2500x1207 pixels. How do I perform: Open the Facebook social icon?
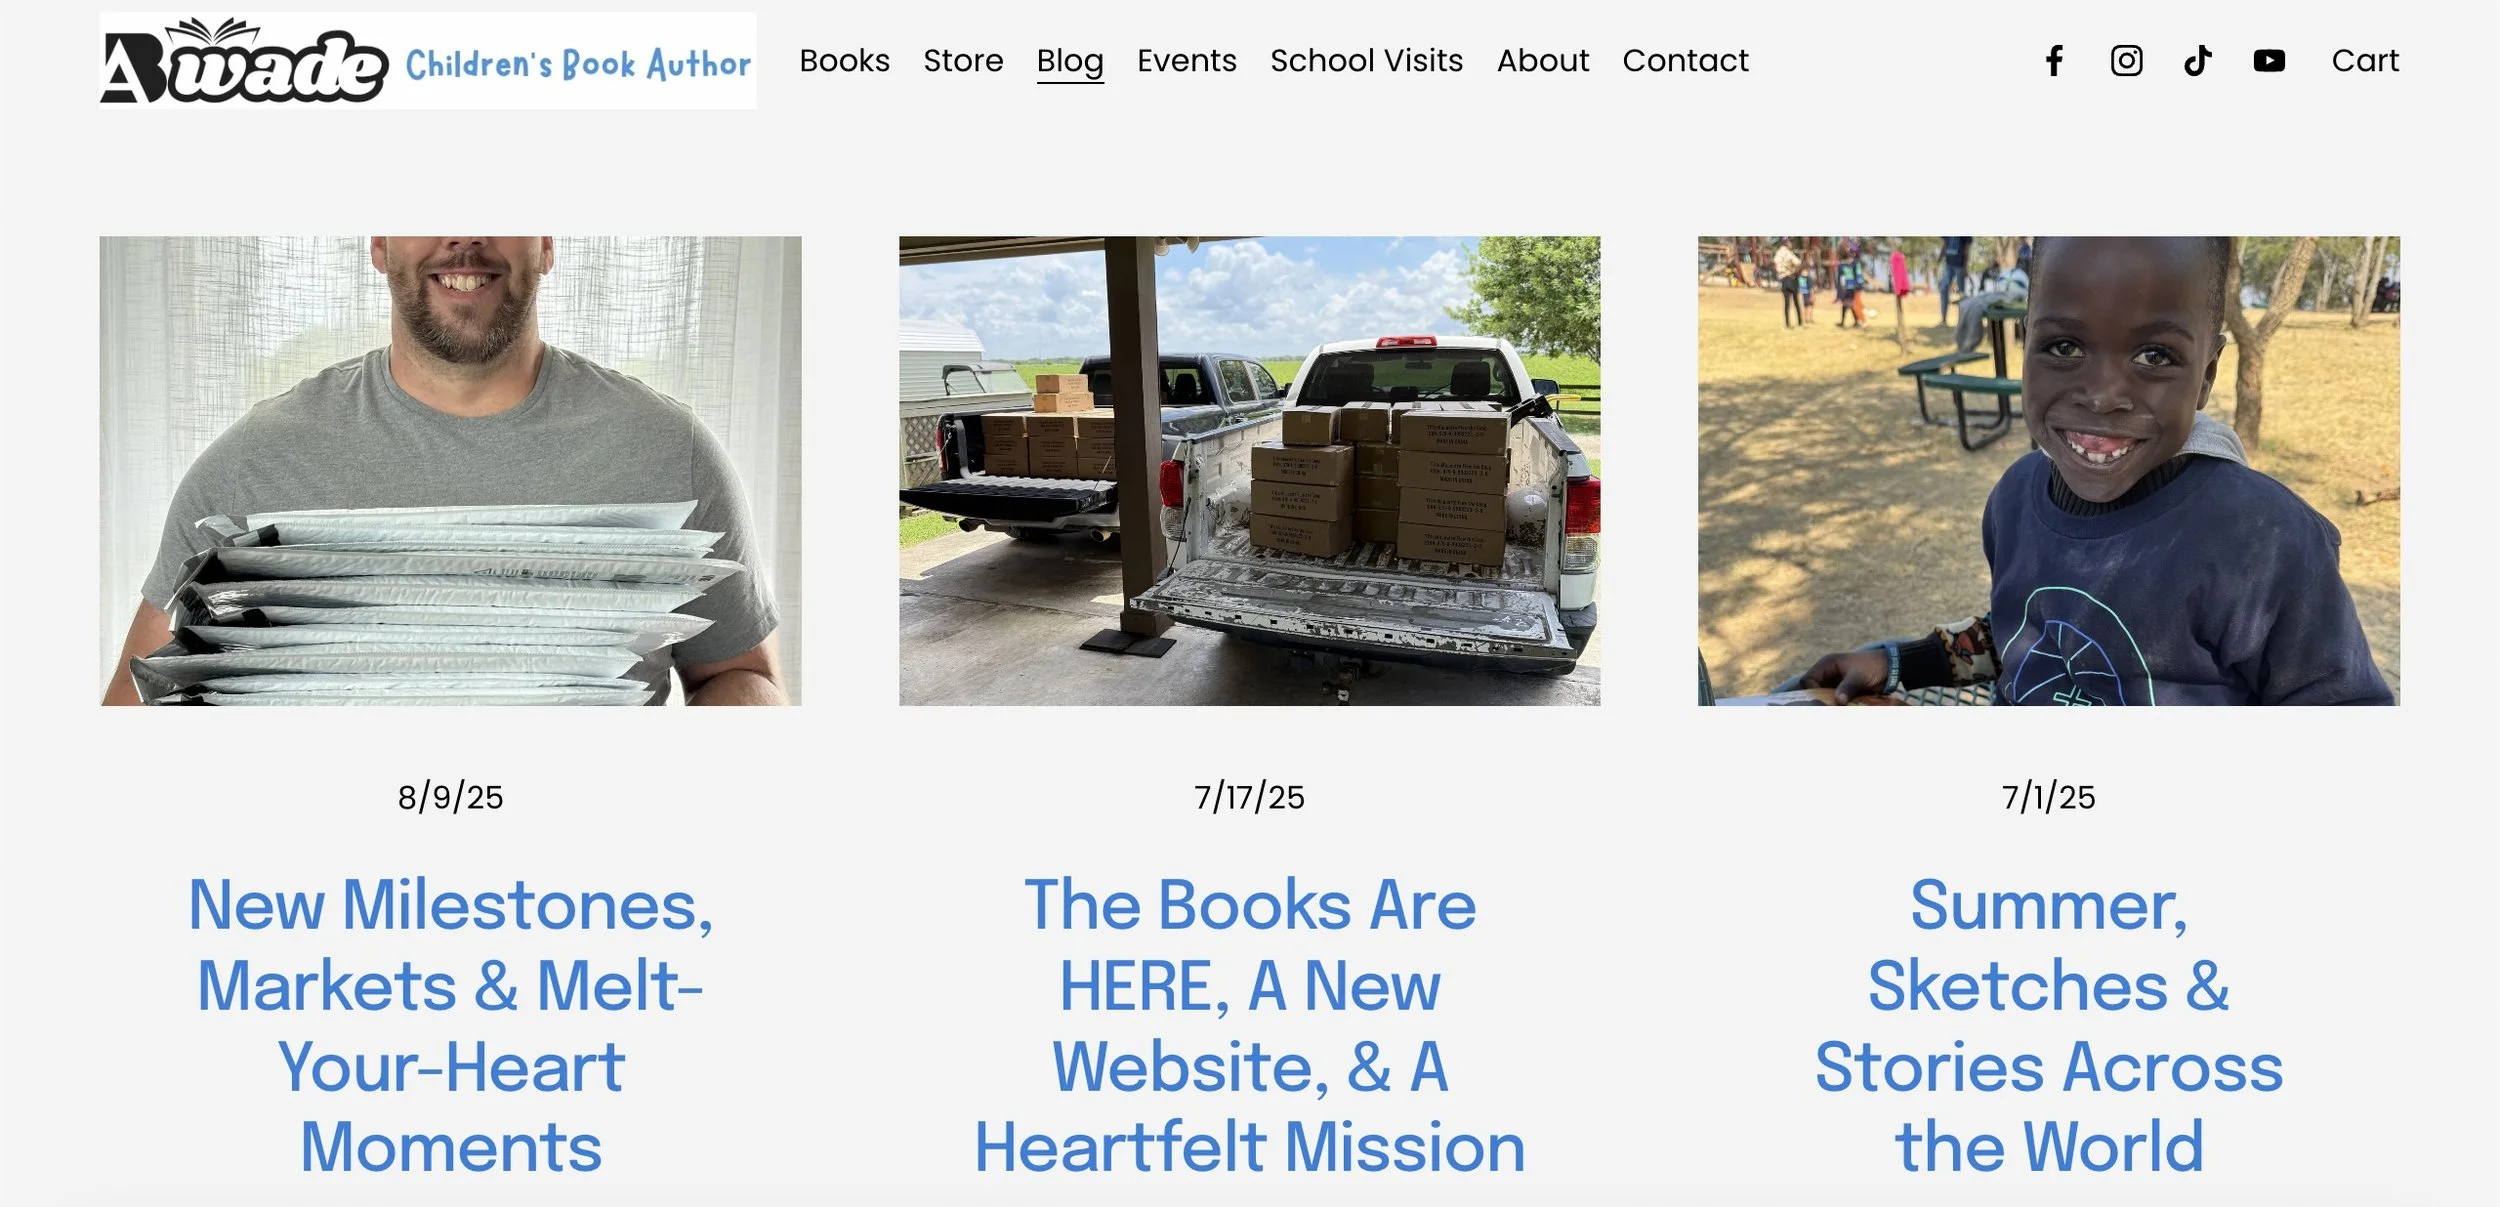tap(2054, 61)
